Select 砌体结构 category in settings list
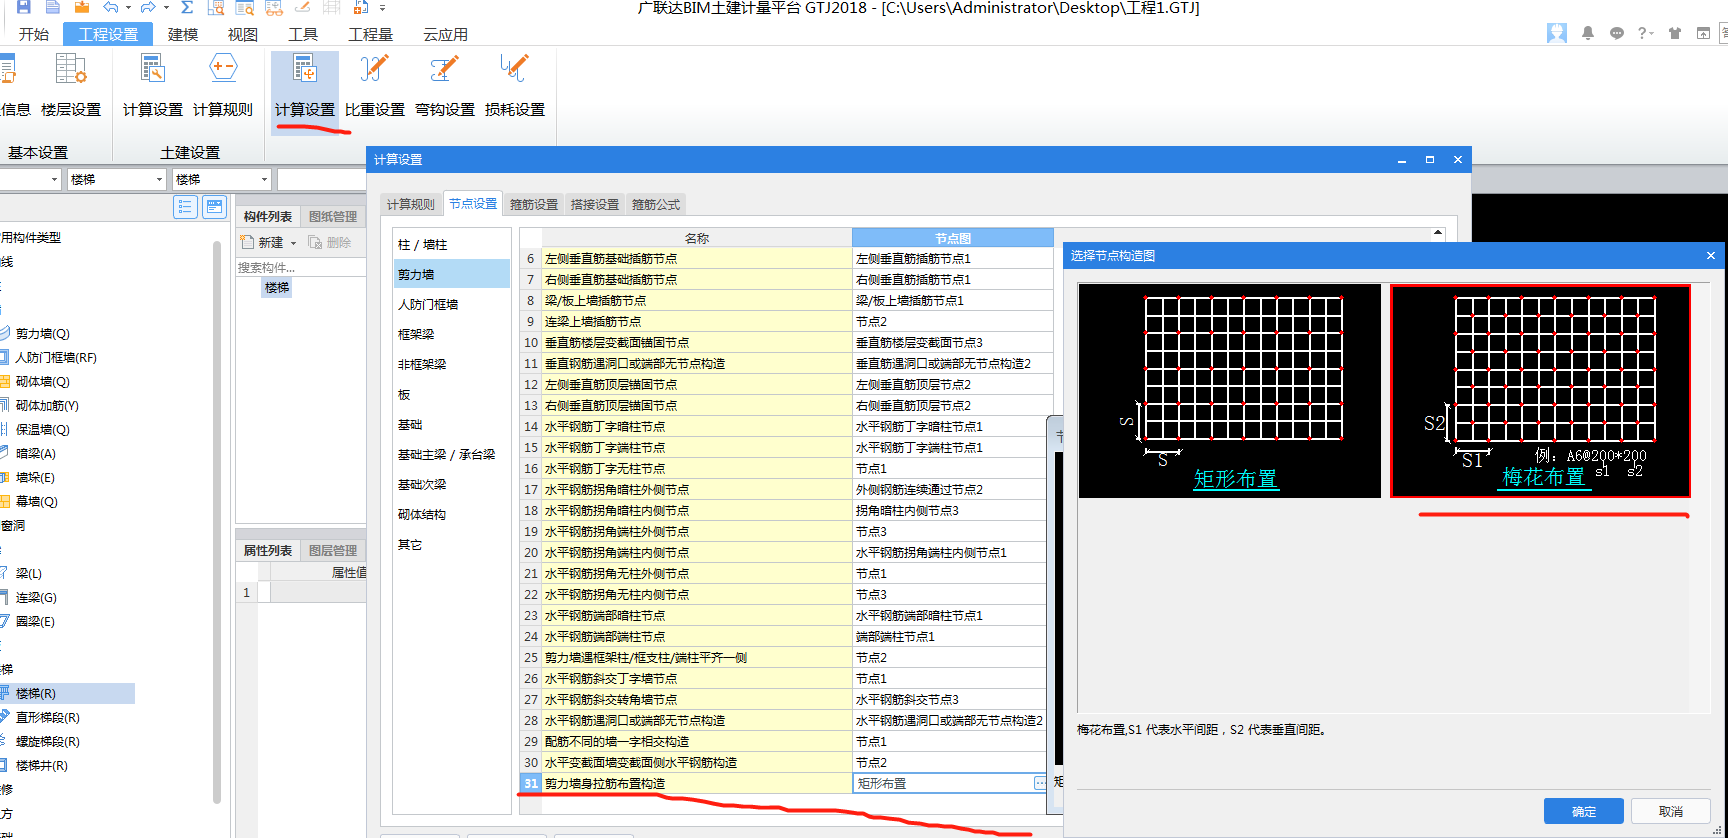 452,514
